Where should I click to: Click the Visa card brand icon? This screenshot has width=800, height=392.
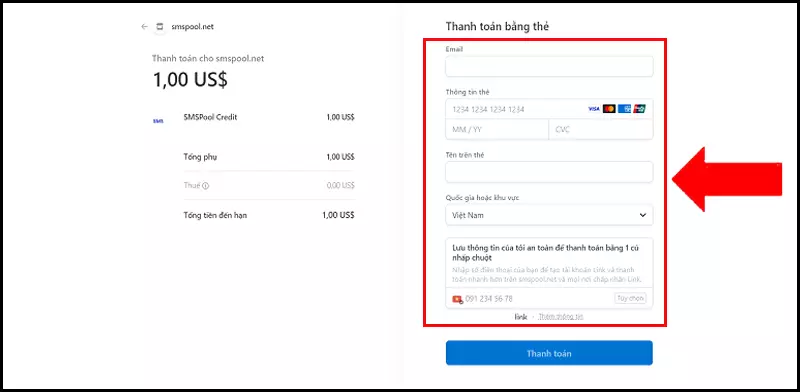tap(594, 109)
